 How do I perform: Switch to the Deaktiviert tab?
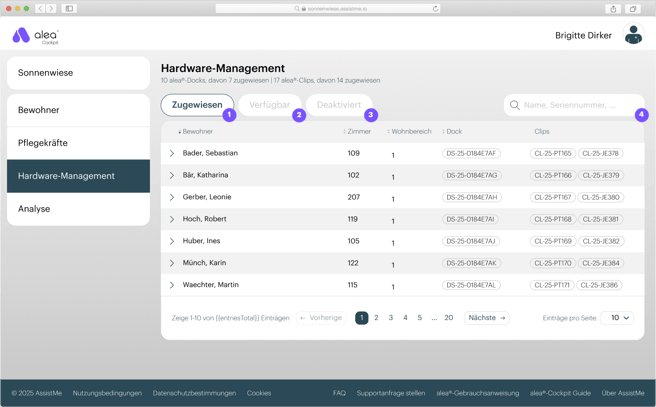tap(339, 105)
